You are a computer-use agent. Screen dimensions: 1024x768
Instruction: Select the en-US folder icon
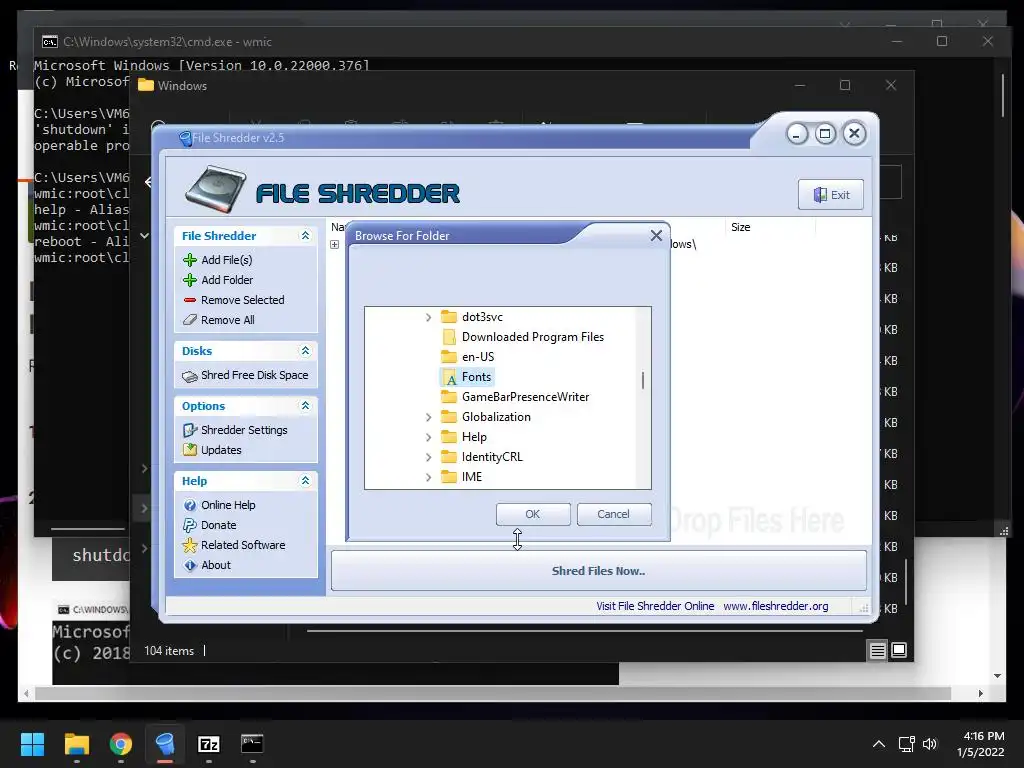pos(449,357)
